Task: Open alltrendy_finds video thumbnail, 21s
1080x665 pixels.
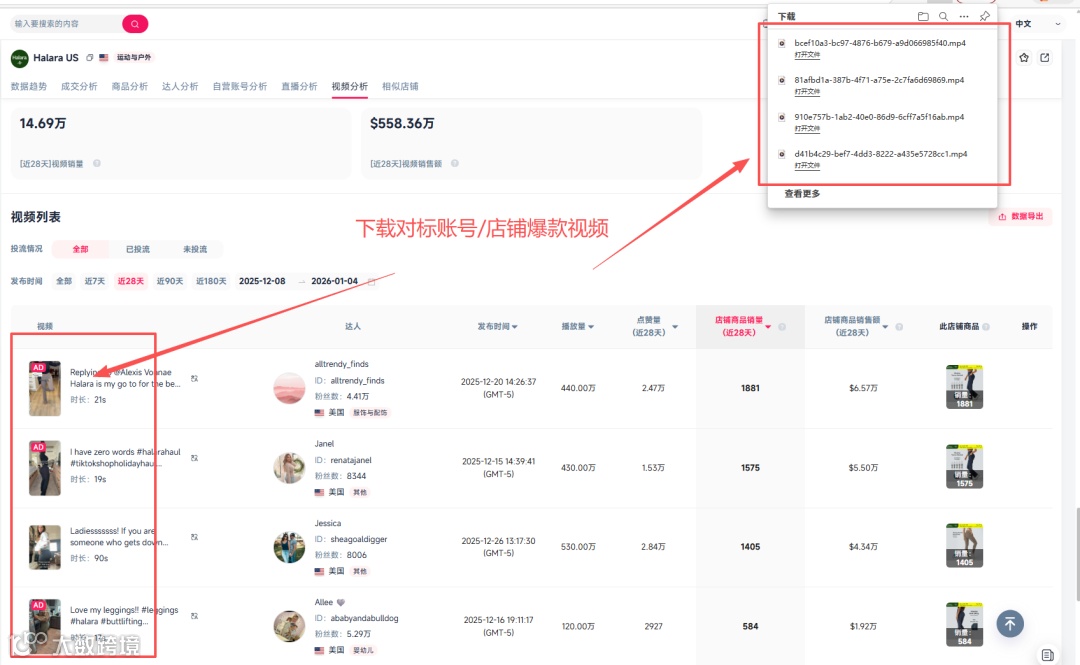Action: pos(45,388)
